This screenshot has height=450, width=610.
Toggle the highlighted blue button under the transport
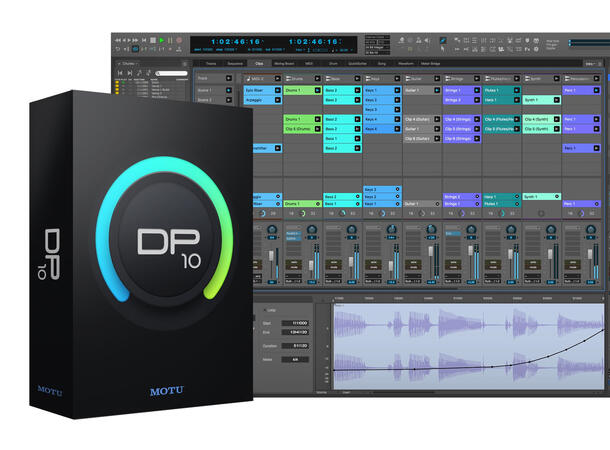135,49
